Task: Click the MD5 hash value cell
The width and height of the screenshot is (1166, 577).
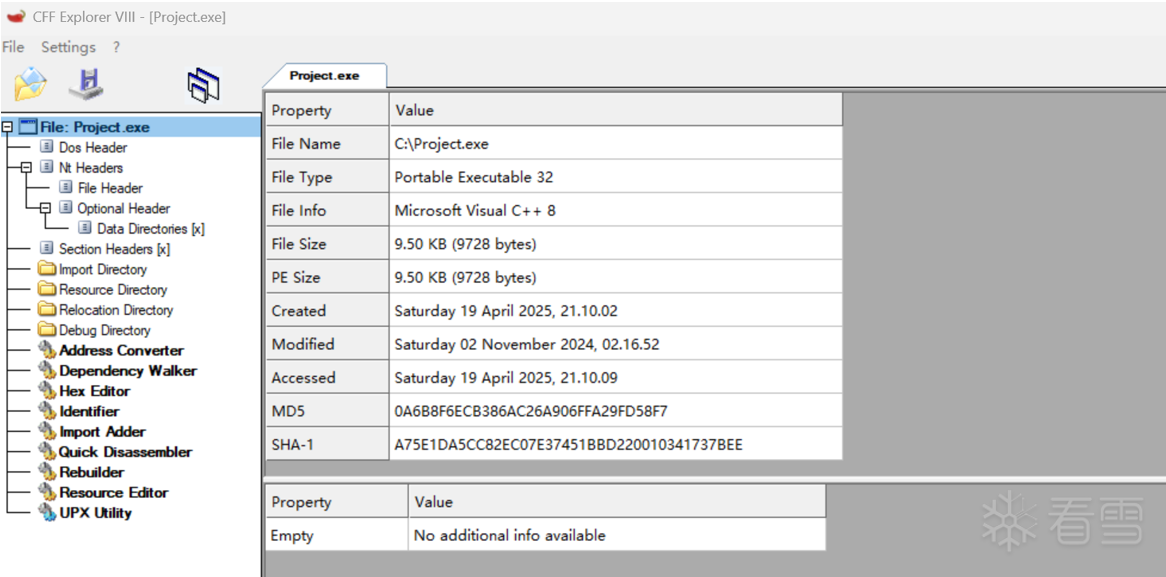Action: 530,411
